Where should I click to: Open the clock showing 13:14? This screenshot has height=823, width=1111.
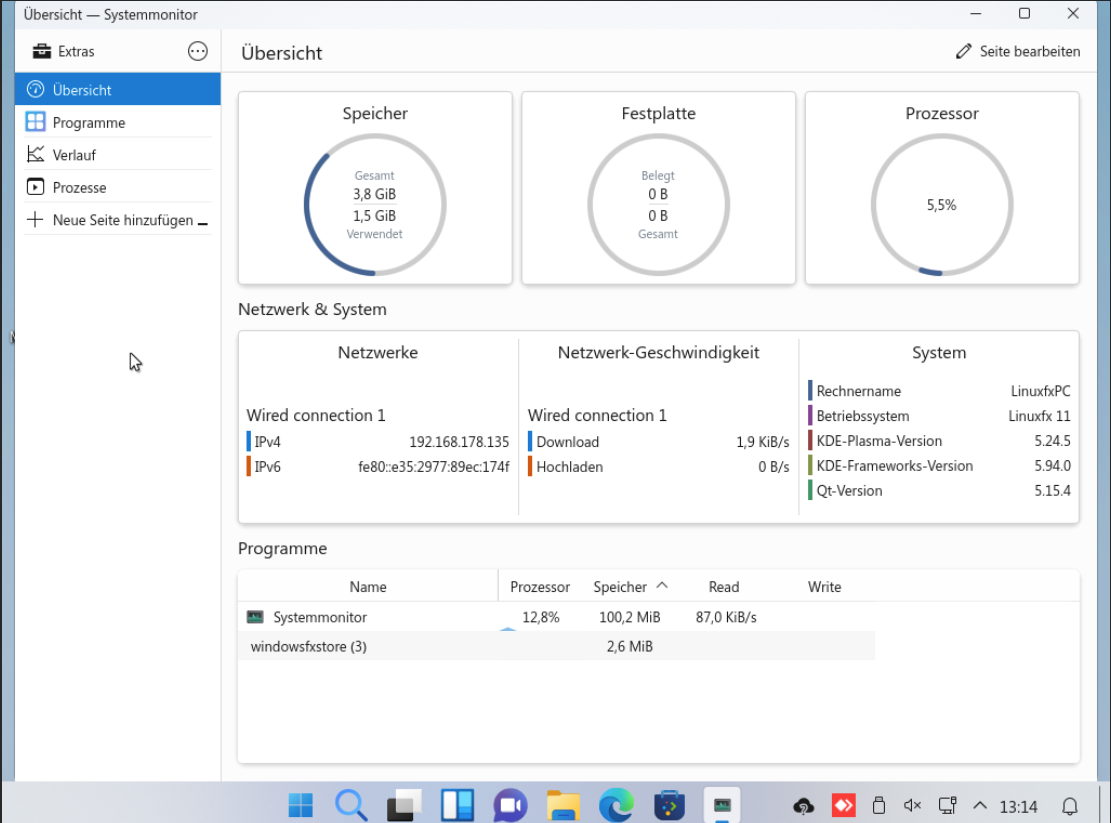[x=1018, y=806]
